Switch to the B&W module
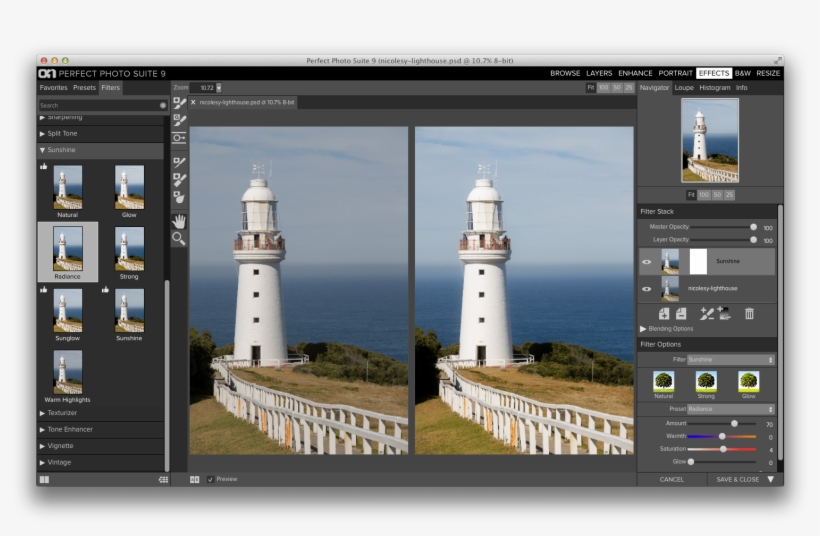The image size is (820, 536). tap(743, 74)
